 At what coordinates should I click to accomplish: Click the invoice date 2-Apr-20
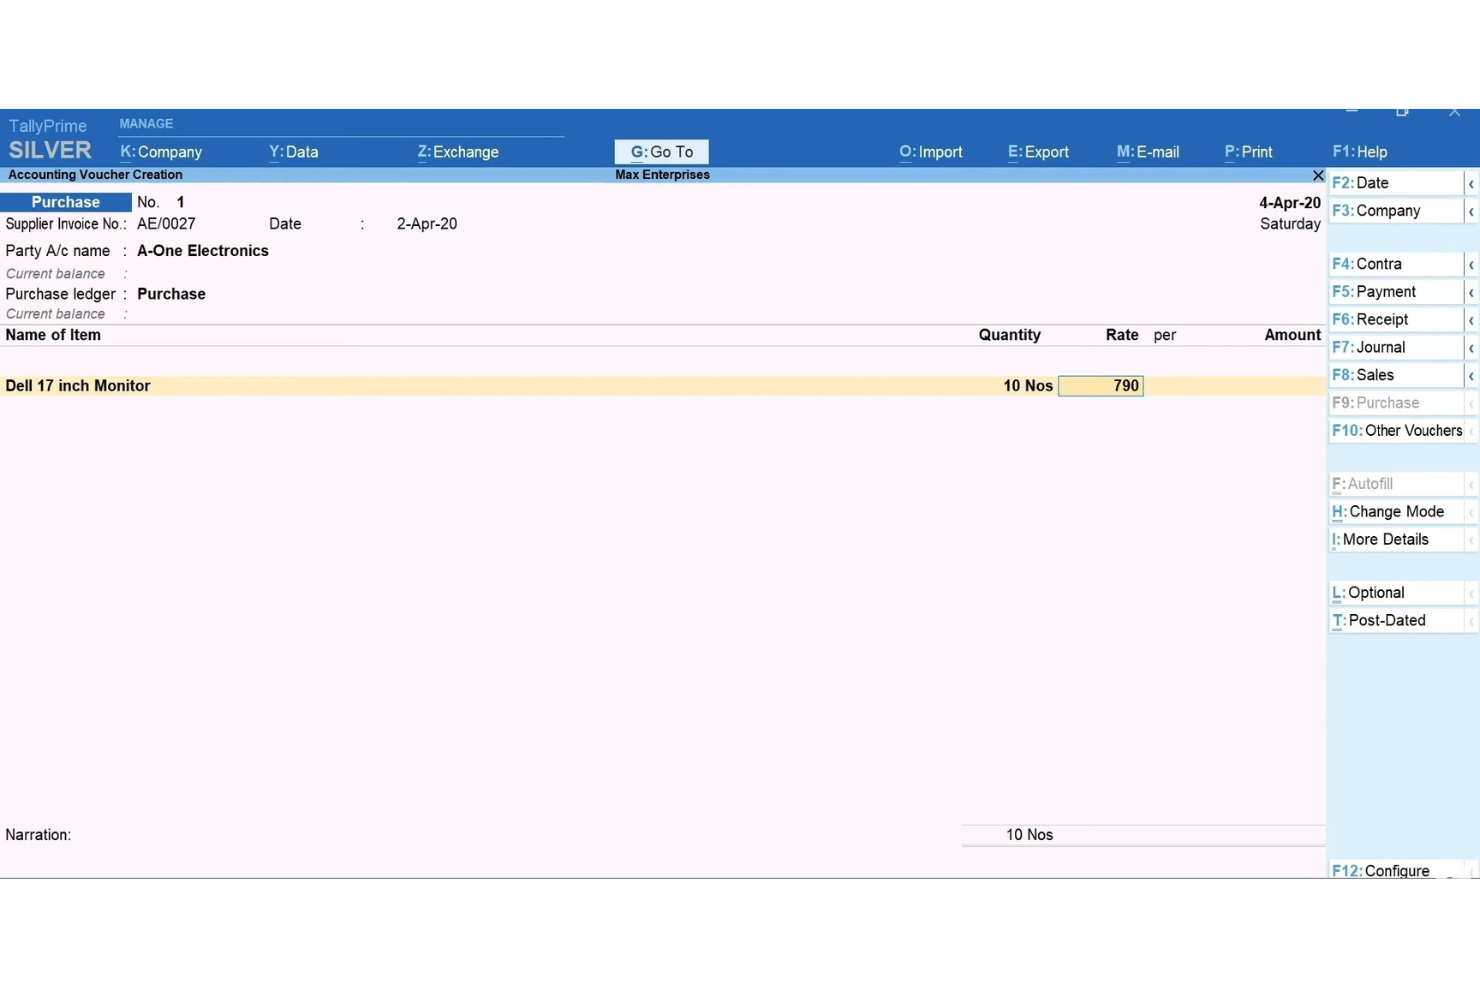427,224
